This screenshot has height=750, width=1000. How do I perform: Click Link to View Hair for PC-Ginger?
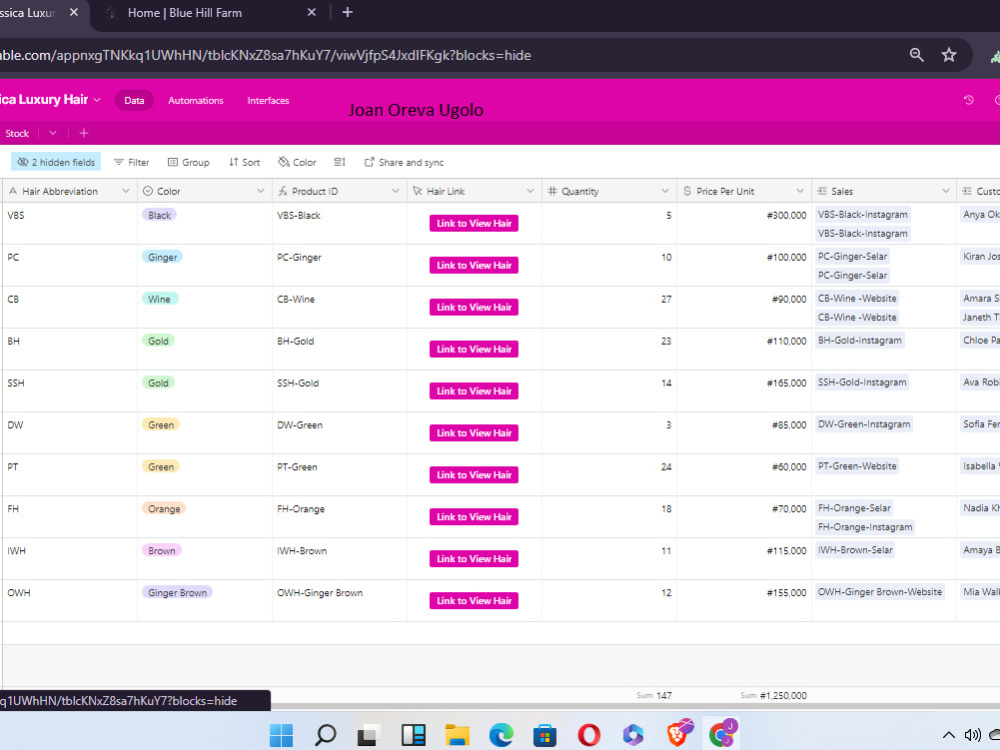click(x=474, y=265)
